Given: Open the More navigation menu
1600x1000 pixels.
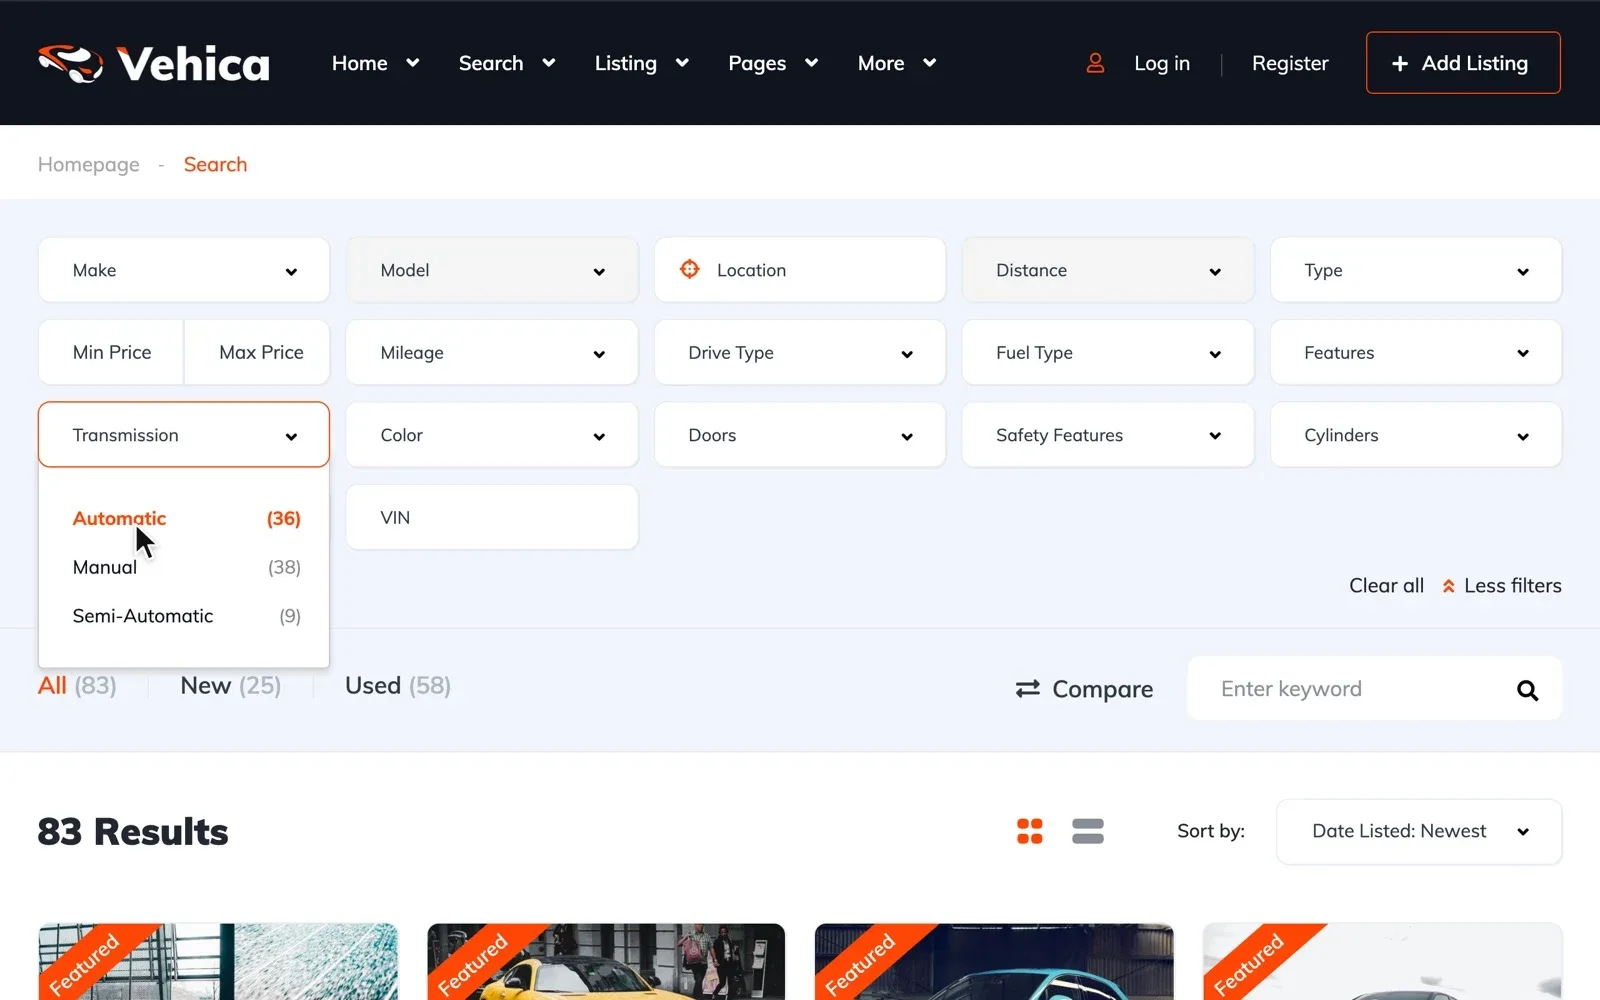Looking at the screenshot, I should (x=897, y=63).
